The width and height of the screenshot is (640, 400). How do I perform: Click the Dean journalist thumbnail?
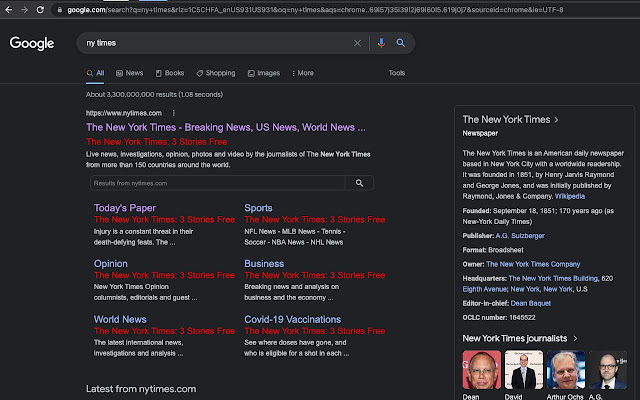482,369
